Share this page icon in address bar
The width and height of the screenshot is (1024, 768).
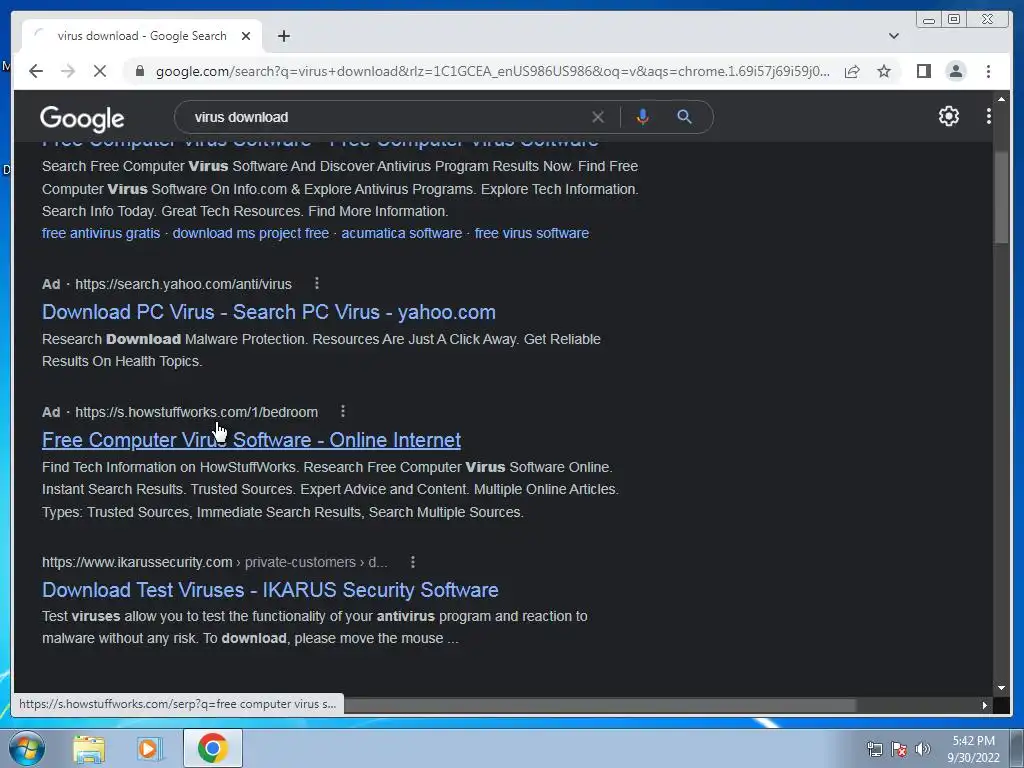pos(852,71)
